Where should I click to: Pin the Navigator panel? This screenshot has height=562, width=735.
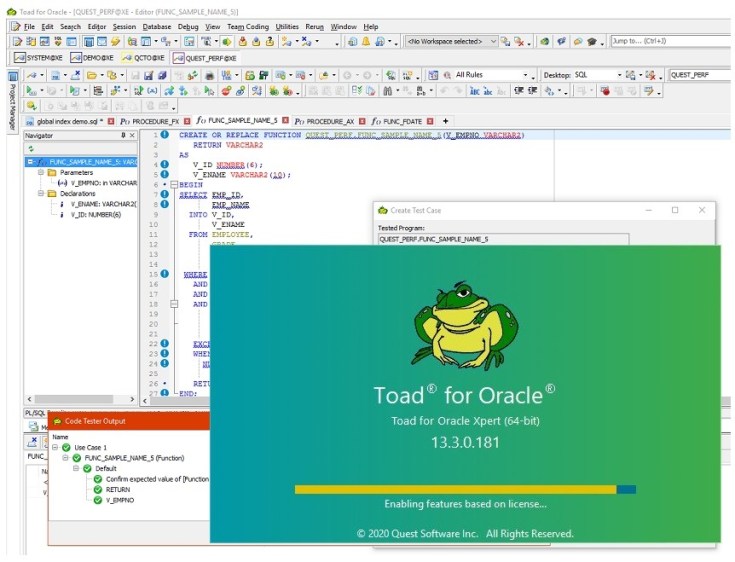click(123, 135)
